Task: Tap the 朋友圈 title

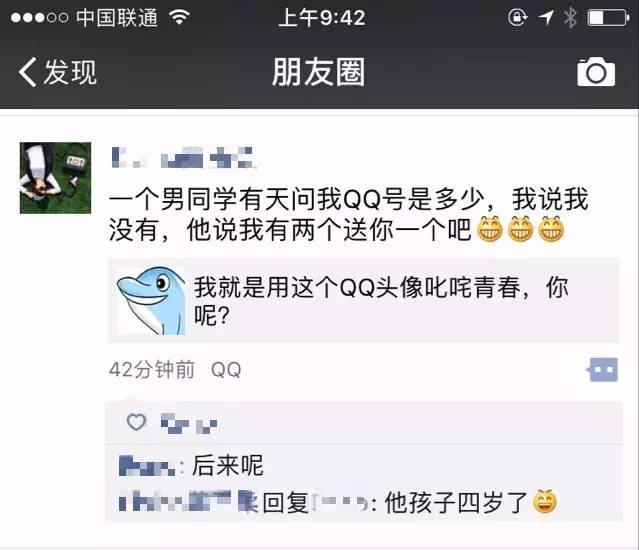Action: click(318, 72)
